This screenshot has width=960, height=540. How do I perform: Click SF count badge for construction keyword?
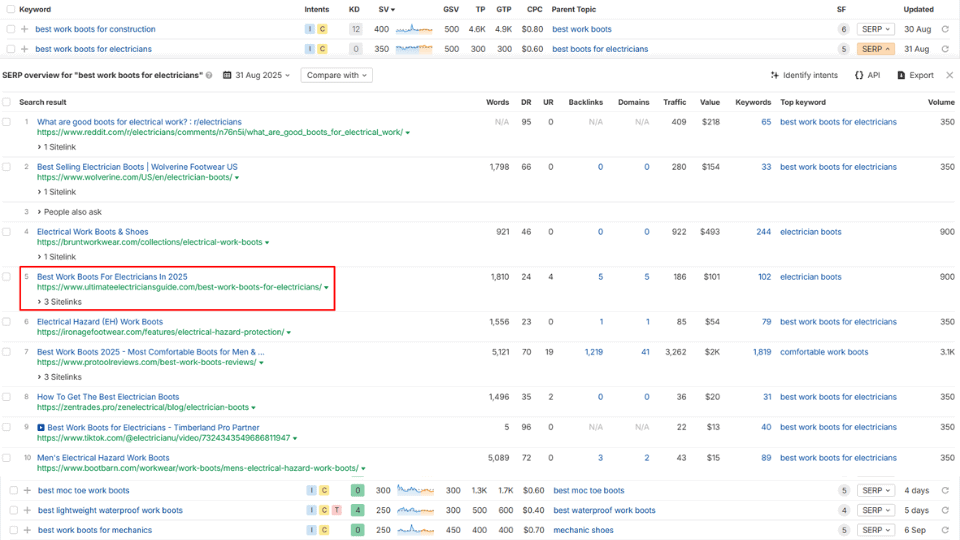tap(844, 29)
